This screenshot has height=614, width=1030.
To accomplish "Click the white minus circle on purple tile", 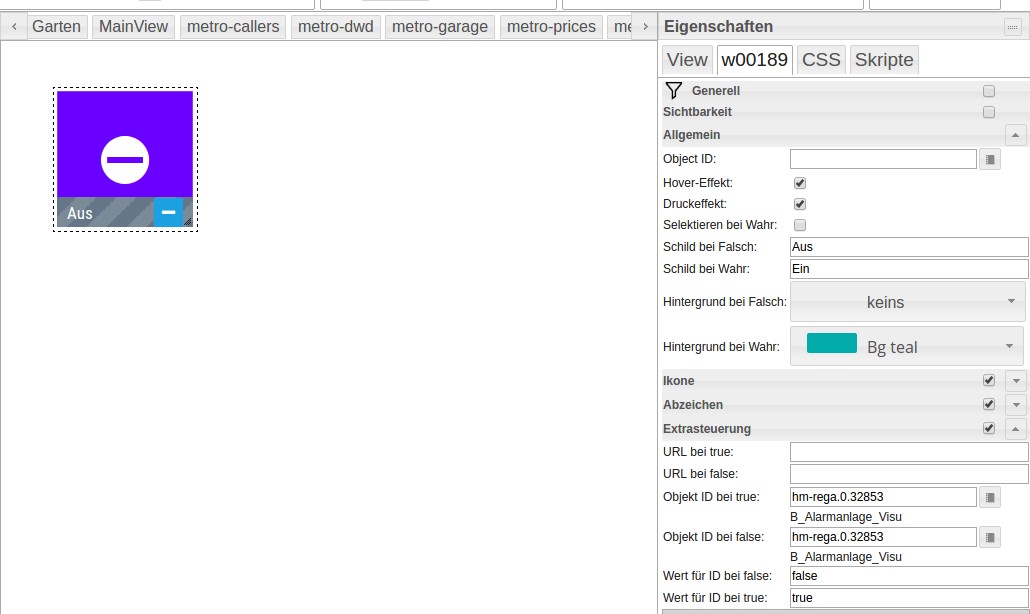I will (x=125, y=160).
